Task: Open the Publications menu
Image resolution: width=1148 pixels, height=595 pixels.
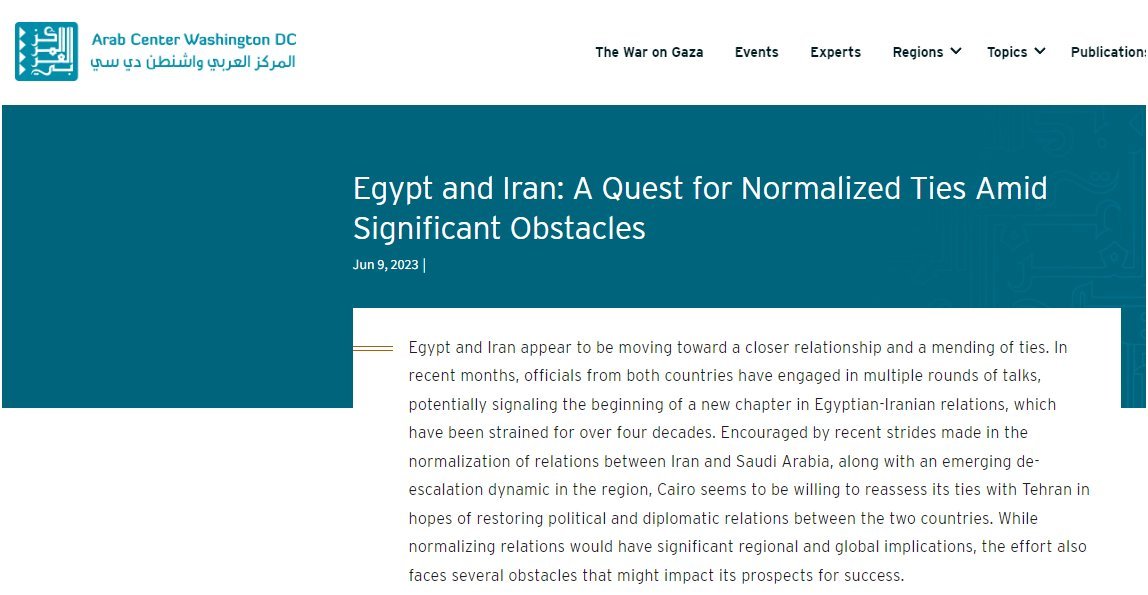Action: click(1108, 52)
